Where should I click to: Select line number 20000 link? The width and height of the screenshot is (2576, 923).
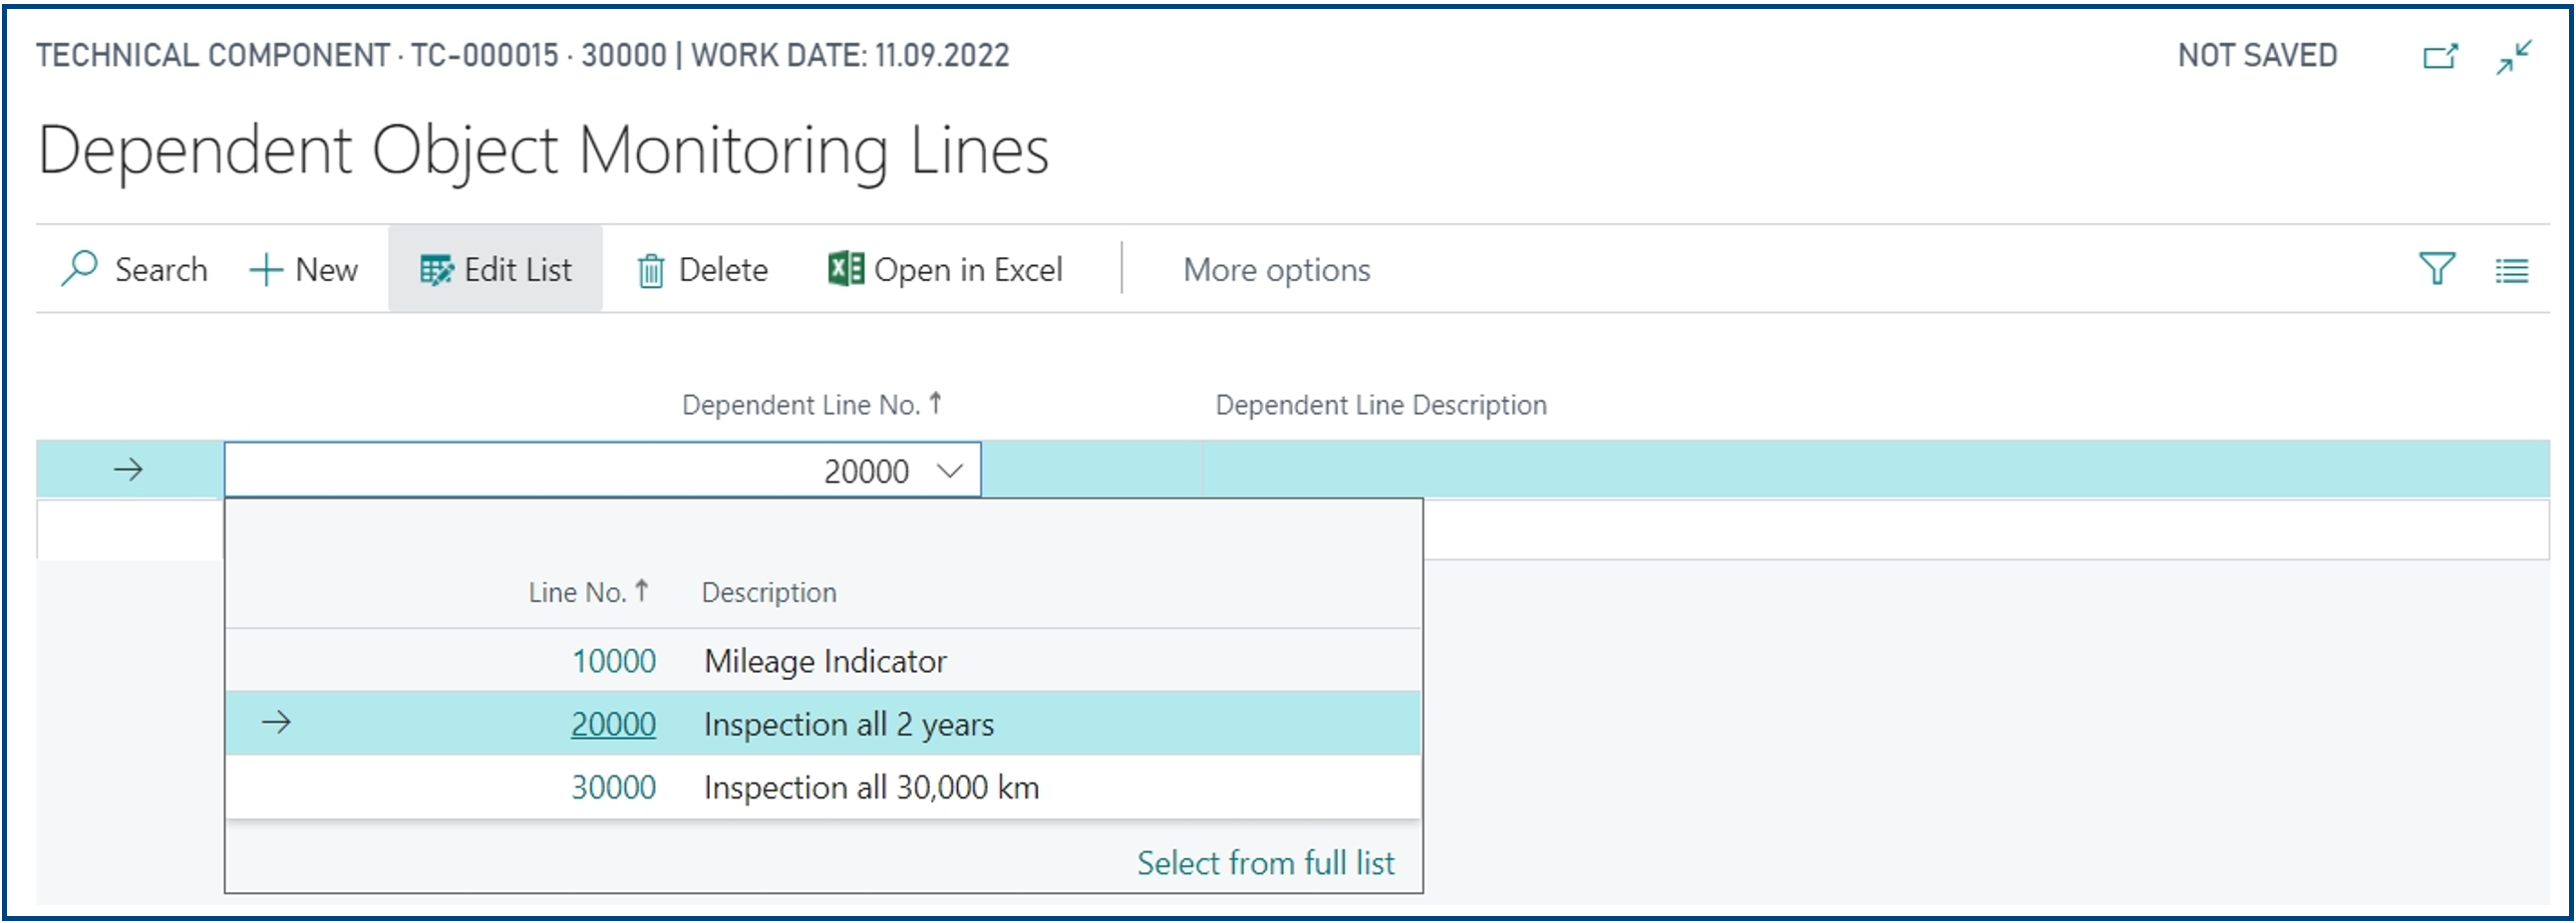click(614, 724)
